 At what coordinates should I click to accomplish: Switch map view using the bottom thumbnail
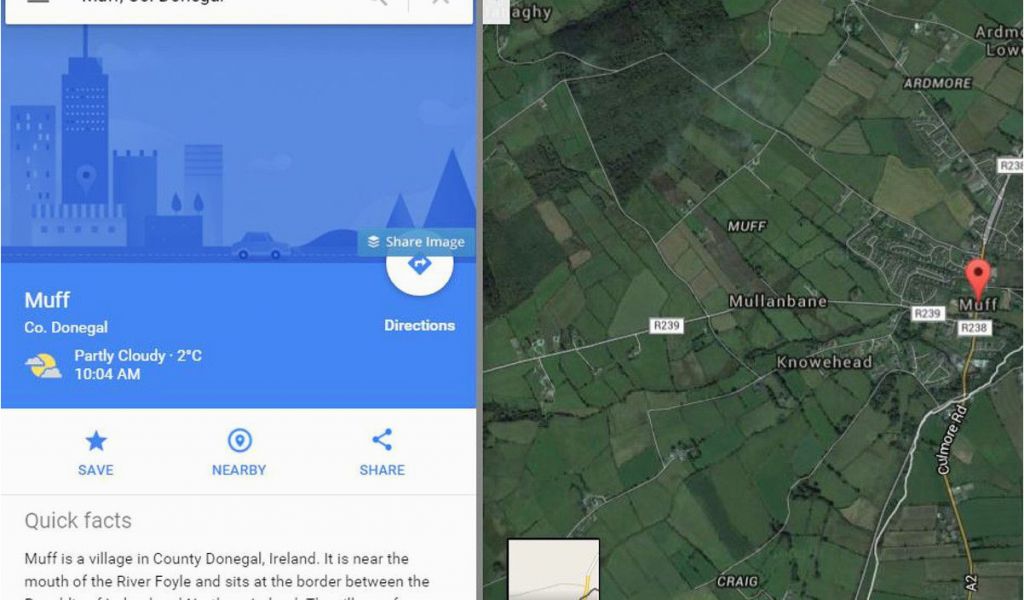click(x=553, y=569)
